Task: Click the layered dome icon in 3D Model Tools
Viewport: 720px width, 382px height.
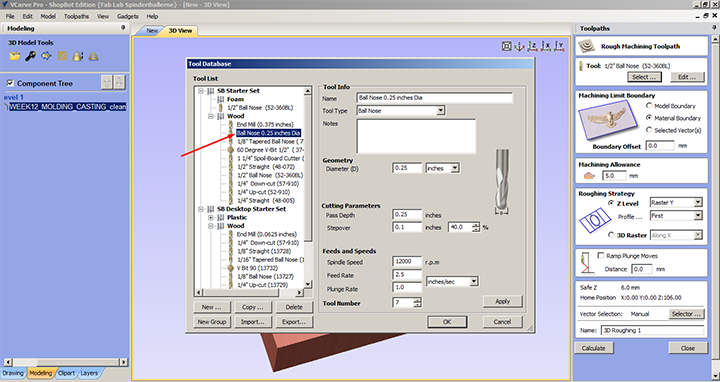Action: [94, 56]
